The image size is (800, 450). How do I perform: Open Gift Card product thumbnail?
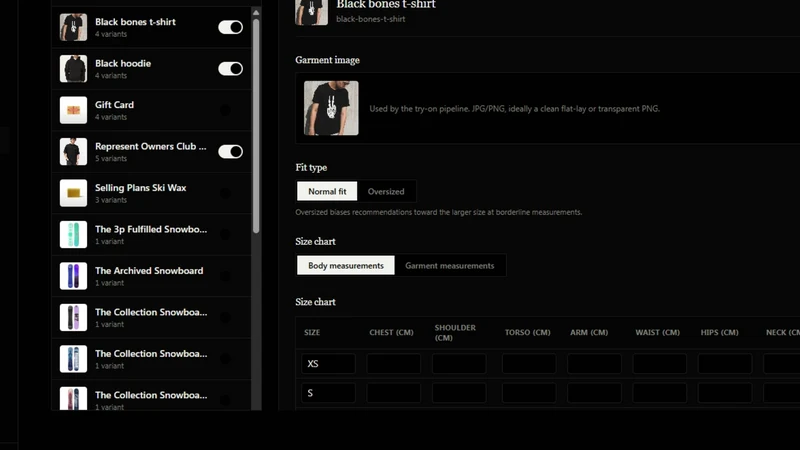tap(73, 110)
